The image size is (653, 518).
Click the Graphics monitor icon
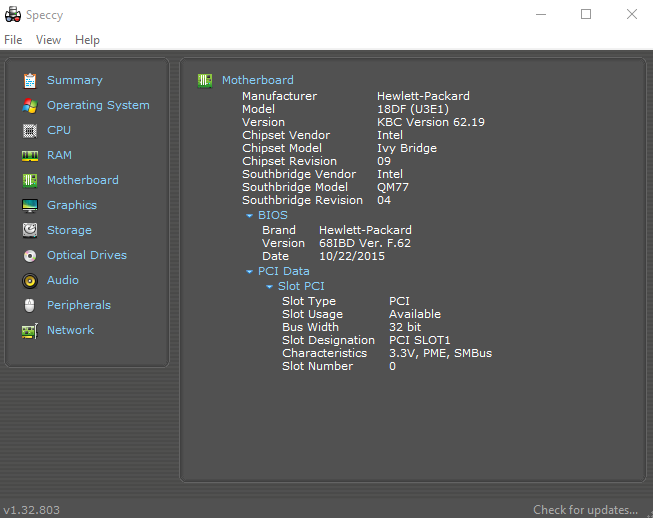29,205
